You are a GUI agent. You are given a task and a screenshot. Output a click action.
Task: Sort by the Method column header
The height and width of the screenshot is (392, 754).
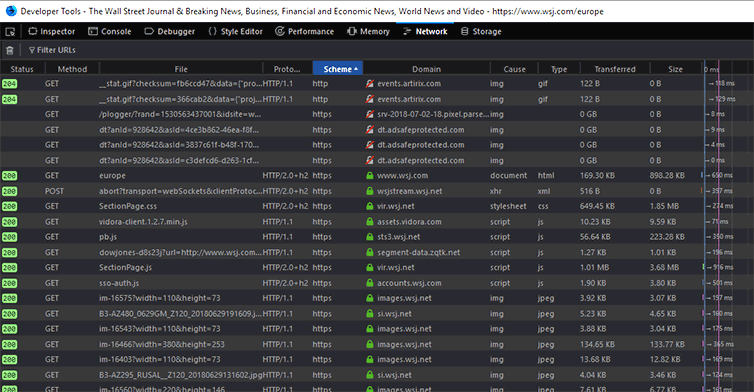[x=72, y=69]
